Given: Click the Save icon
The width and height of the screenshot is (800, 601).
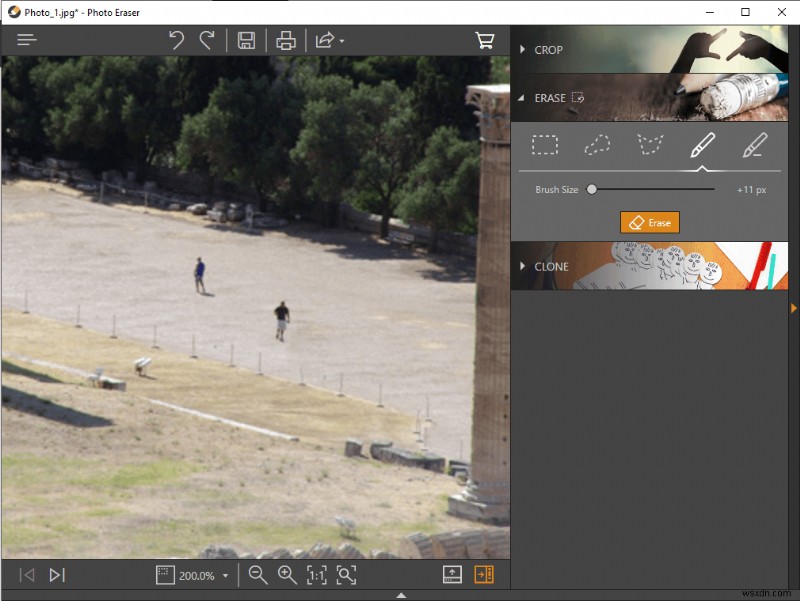Looking at the screenshot, I should click(247, 40).
